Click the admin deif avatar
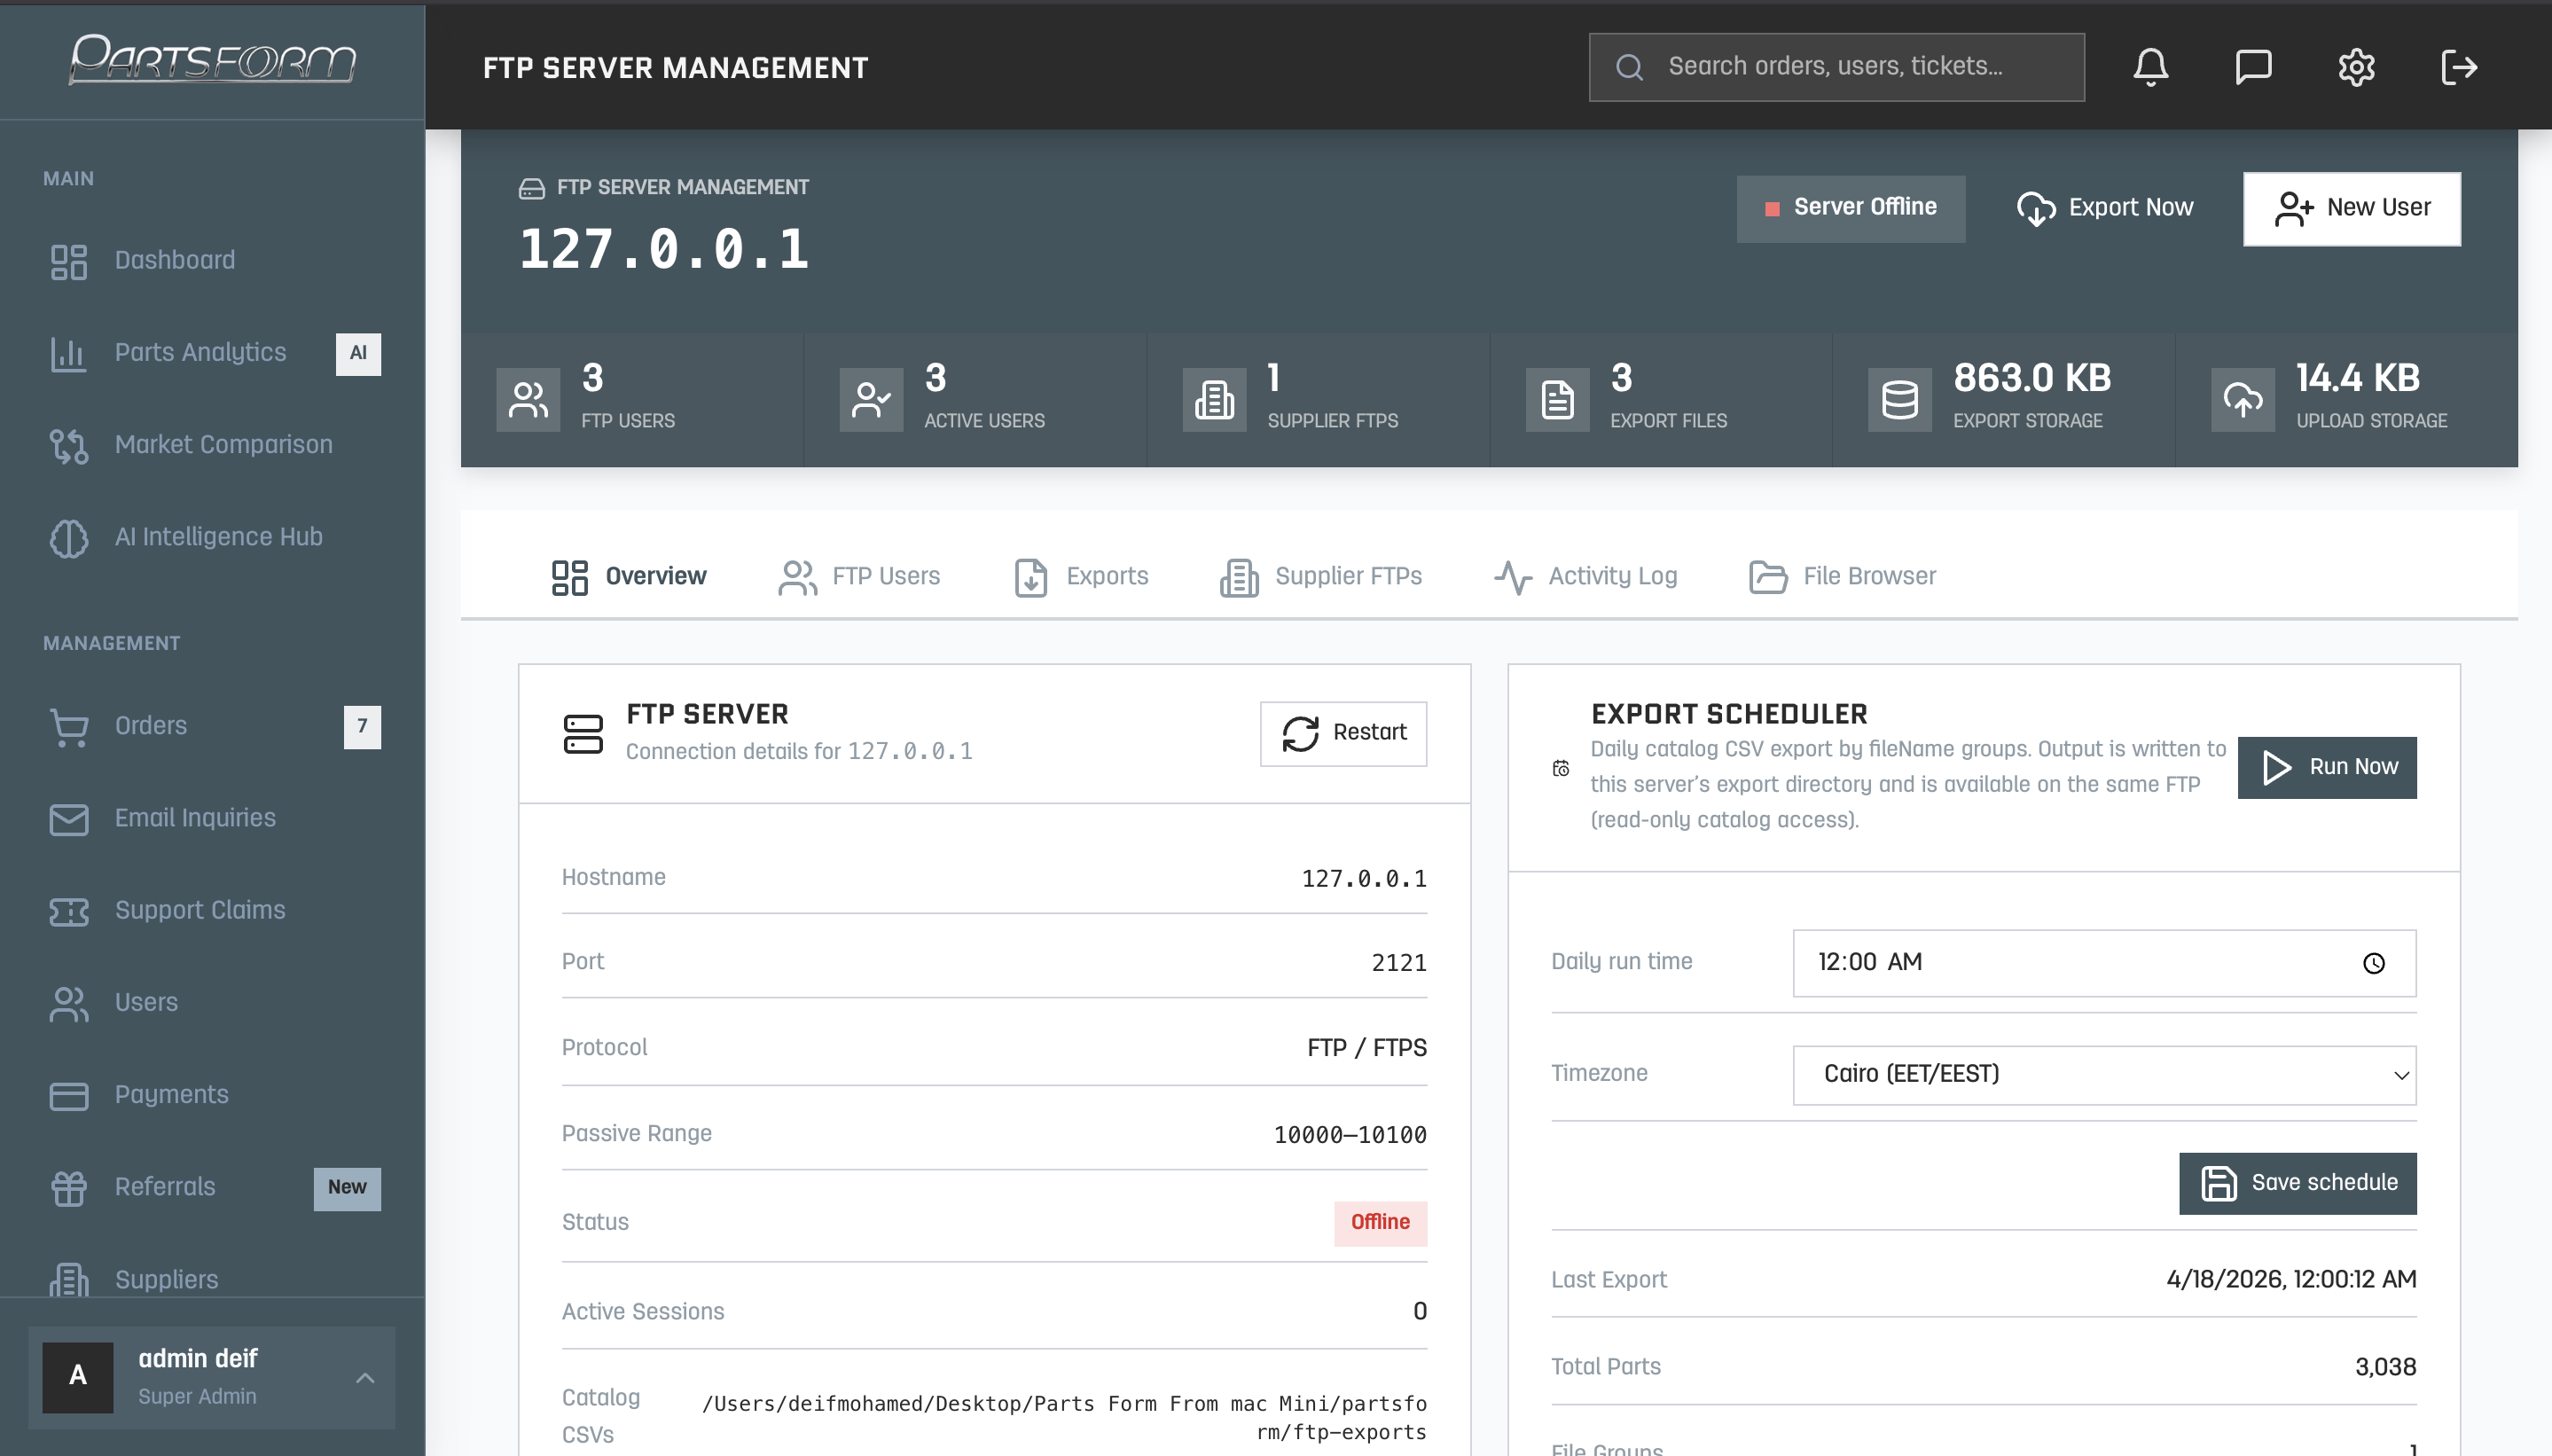Viewport: 2552px width, 1456px height. coord(78,1377)
